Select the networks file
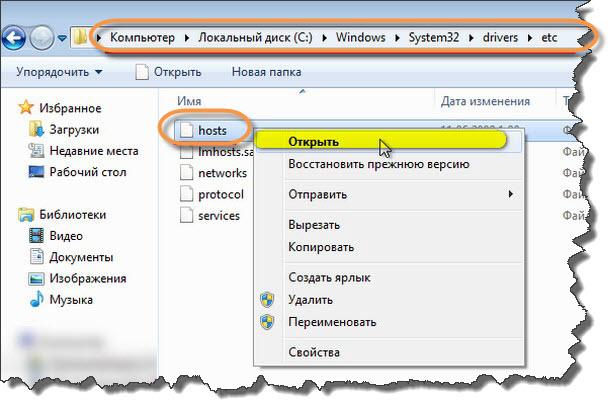This screenshot has width=614, height=416. point(222,173)
